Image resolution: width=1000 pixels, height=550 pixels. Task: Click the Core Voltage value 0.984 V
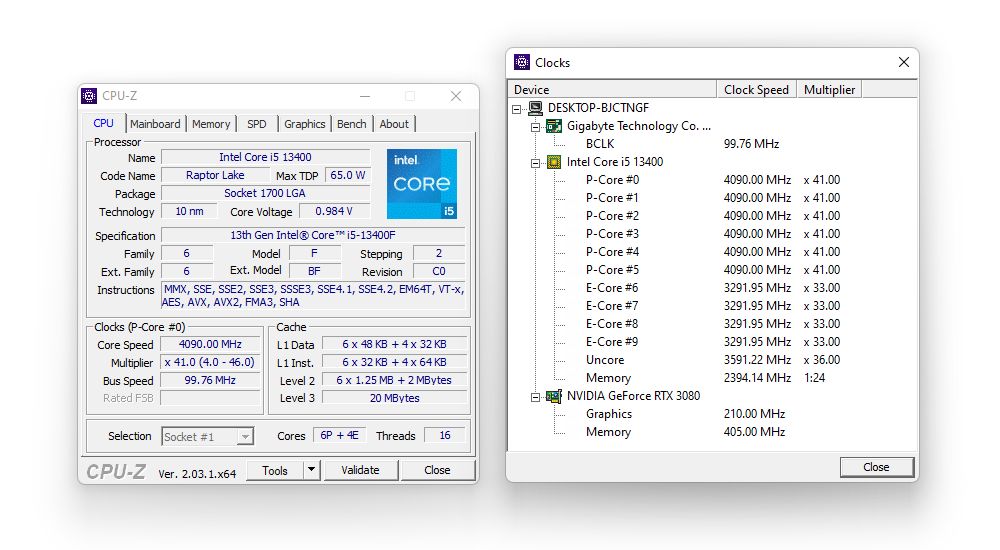click(334, 211)
